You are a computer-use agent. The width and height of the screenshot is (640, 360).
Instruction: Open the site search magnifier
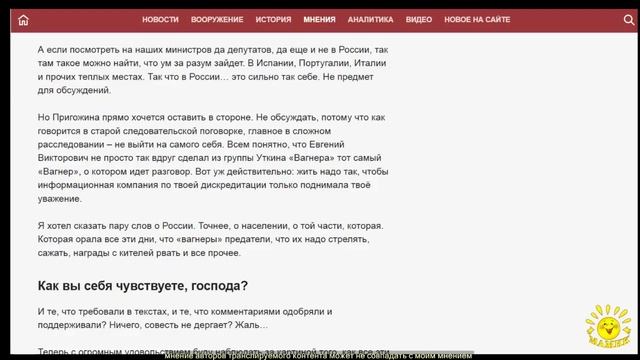[x=629, y=20]
